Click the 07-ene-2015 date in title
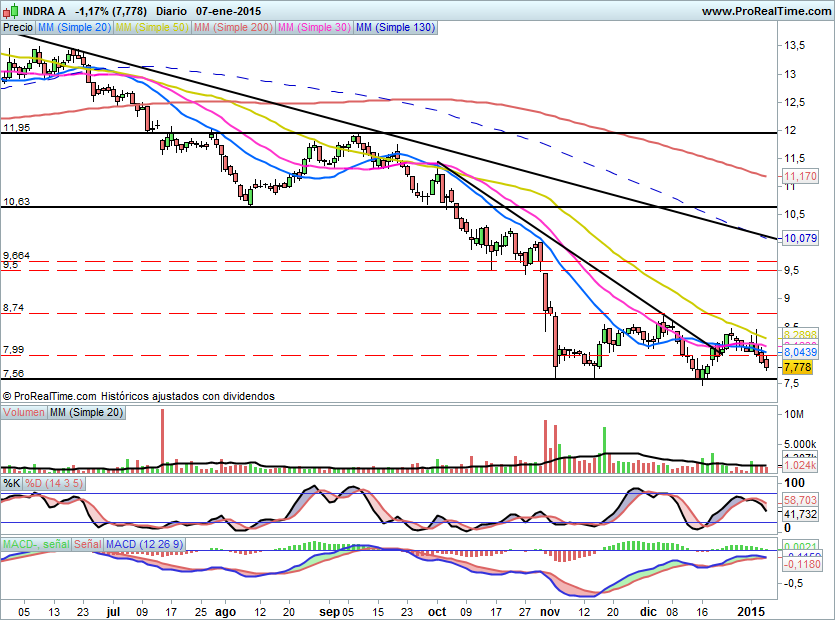 tap(228, 11)
